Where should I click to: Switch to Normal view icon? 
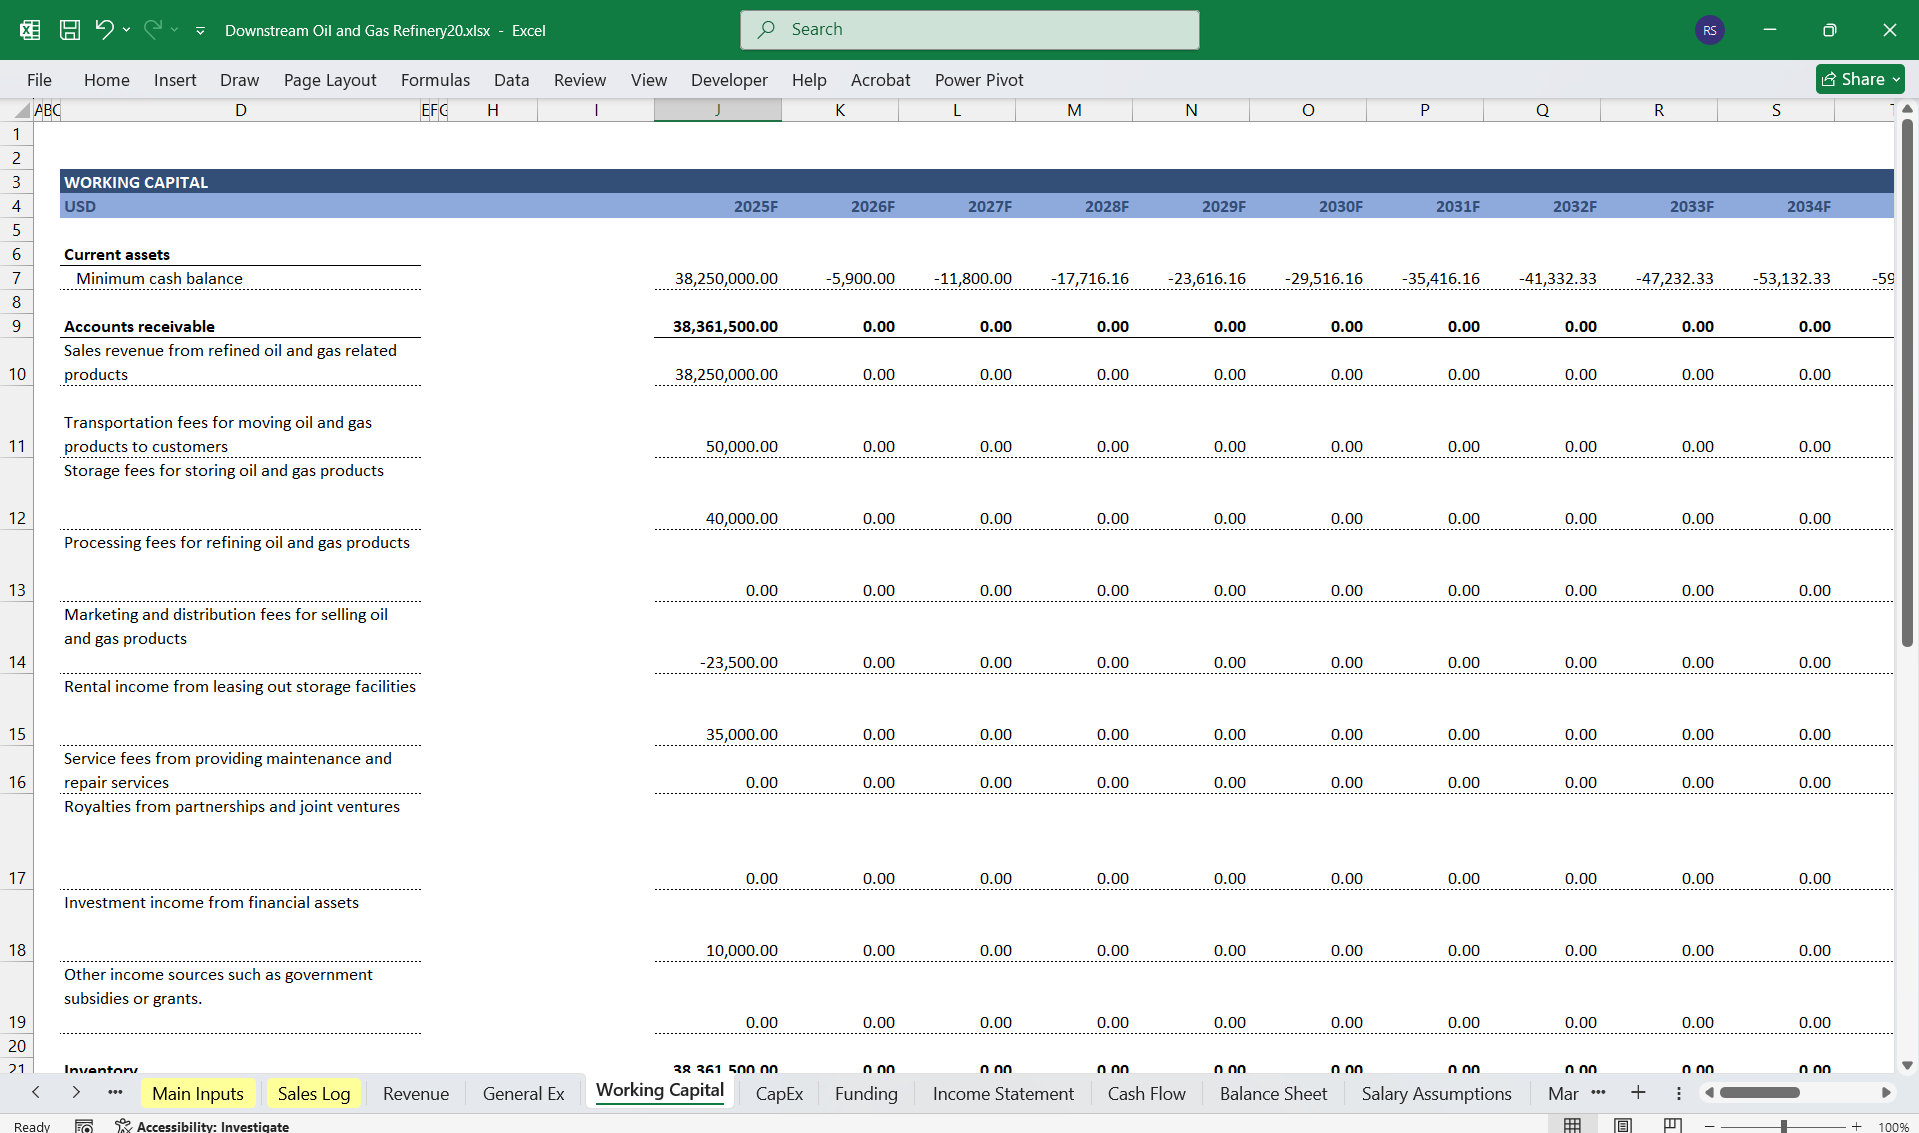point(1572,1126)
